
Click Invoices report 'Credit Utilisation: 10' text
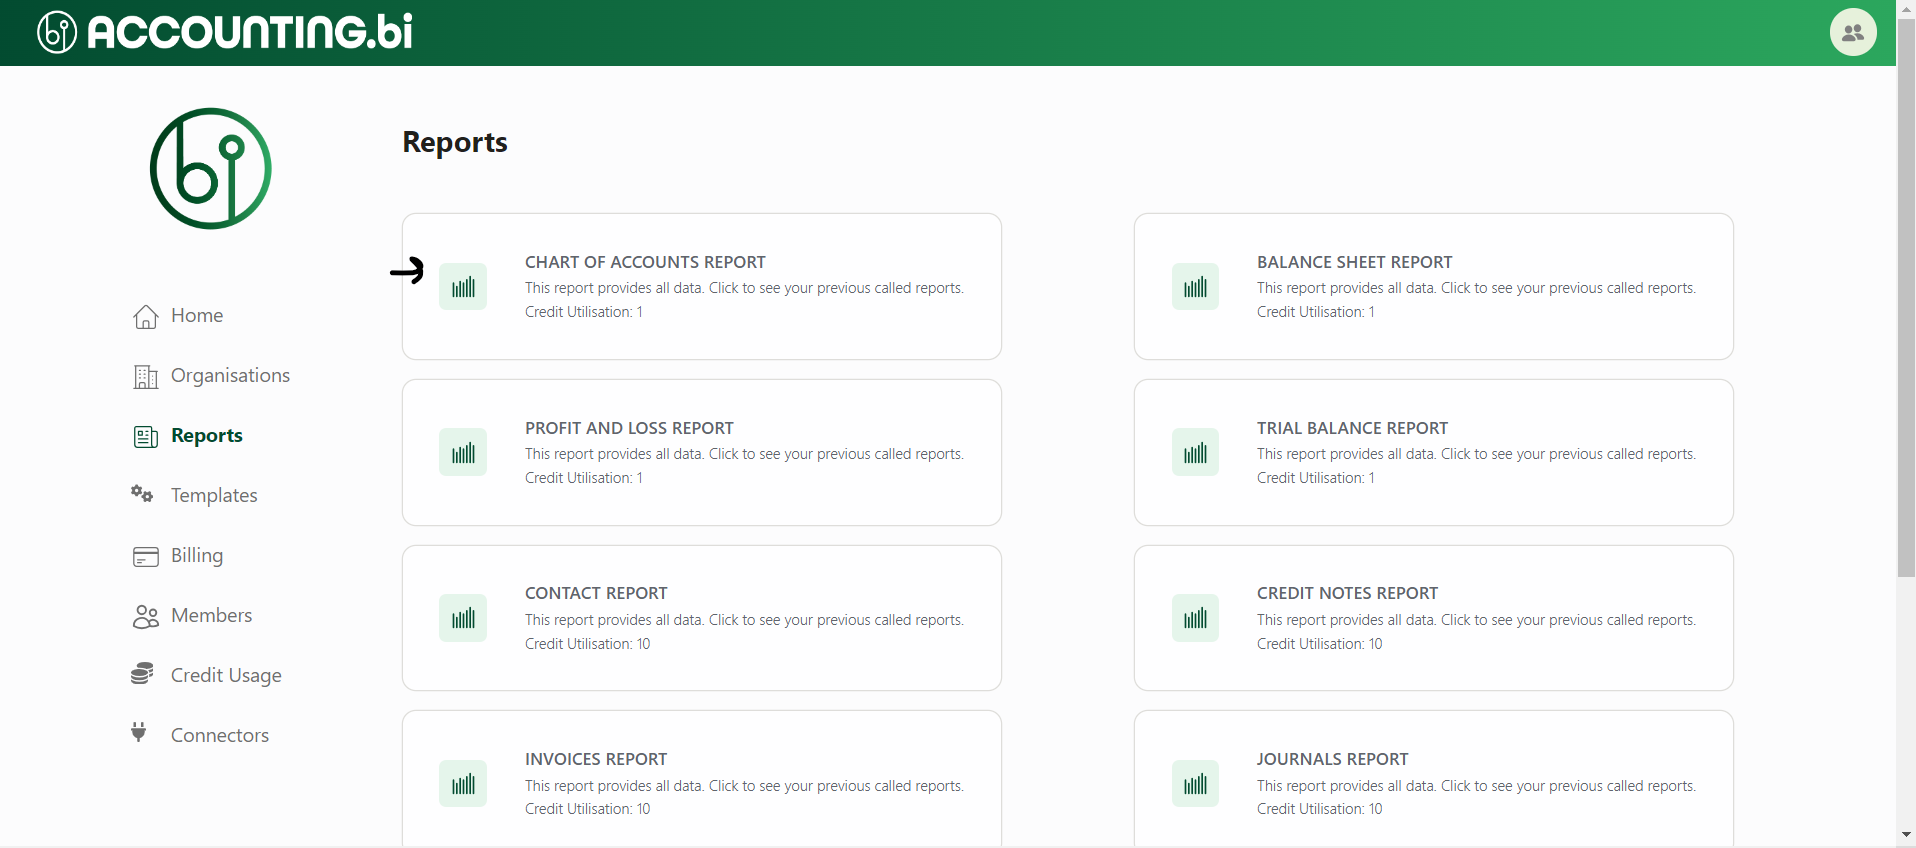coord(588,809)
